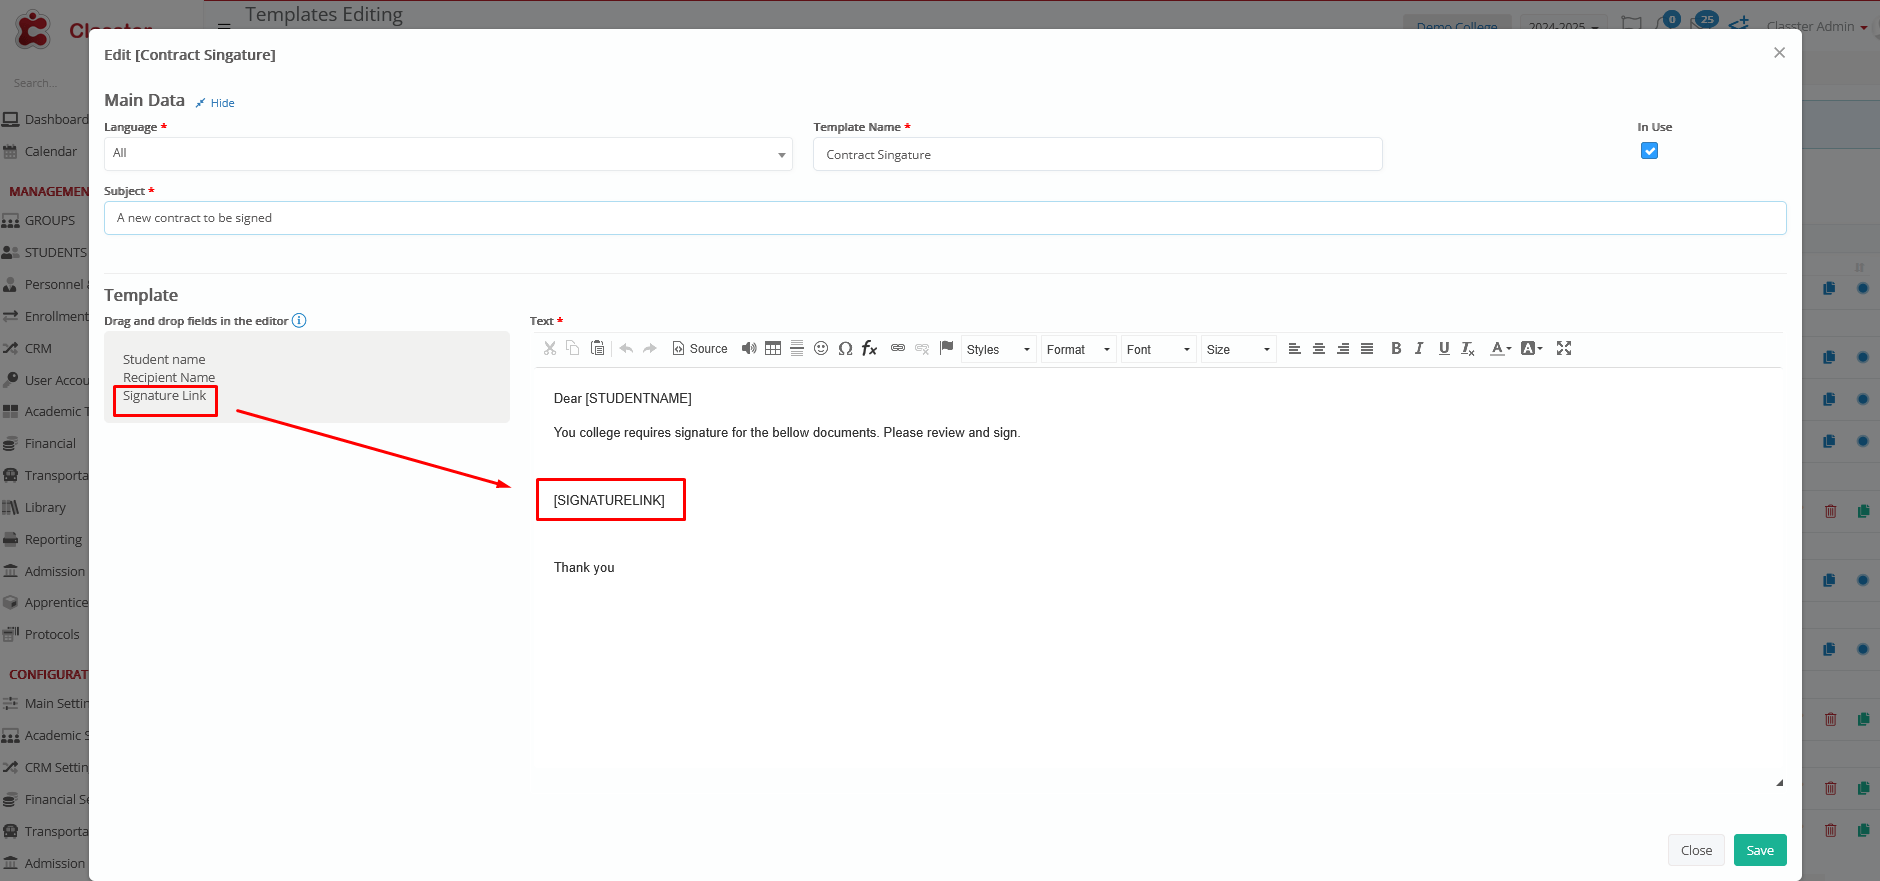This screenshot has height=881, width=1880.
Task: Open the Format dropdown
Action: click(1078, 349)
